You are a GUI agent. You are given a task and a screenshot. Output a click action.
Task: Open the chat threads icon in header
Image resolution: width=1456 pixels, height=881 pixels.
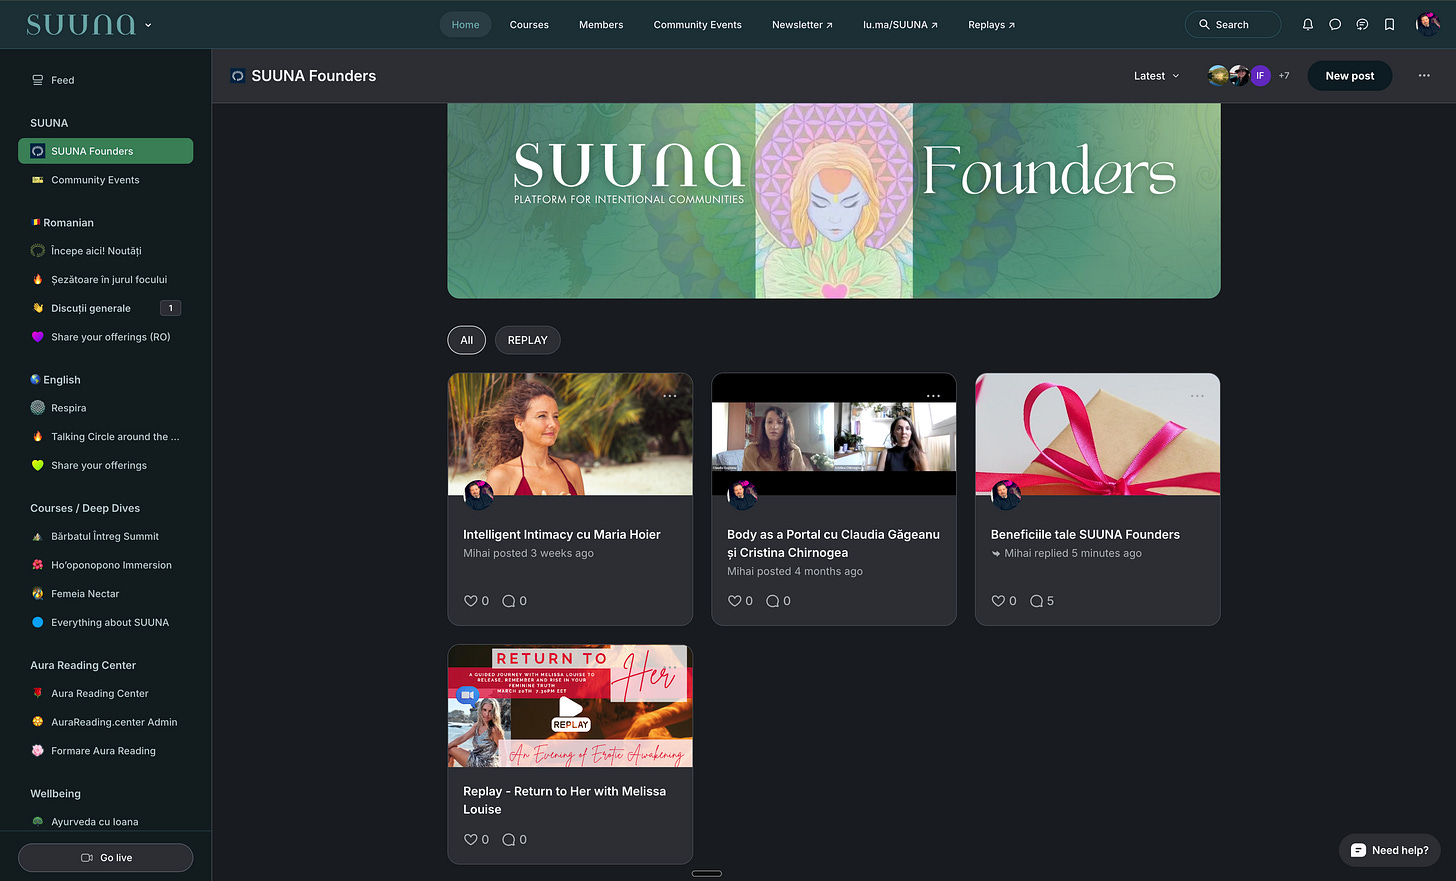click(x=1362, y=25)
